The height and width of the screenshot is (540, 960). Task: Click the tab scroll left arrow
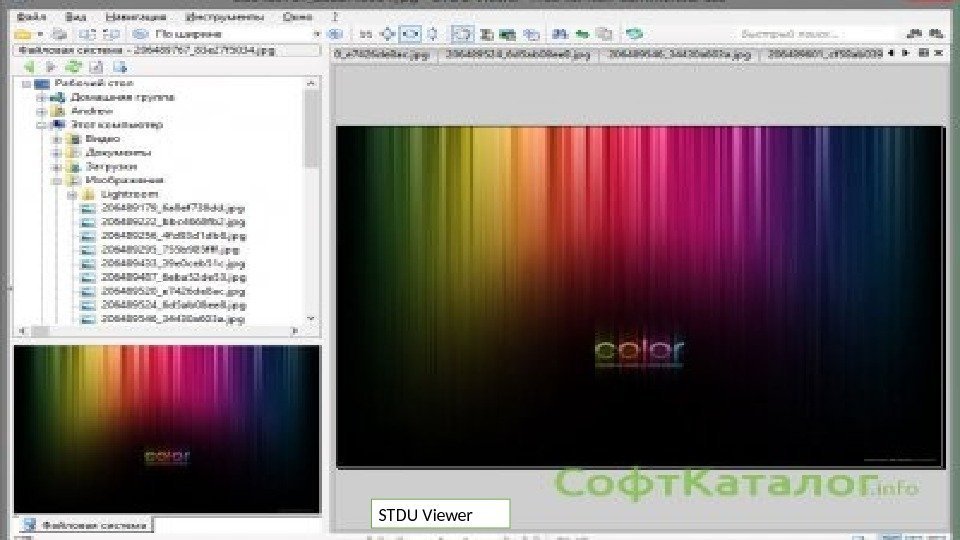coord(891,54)
